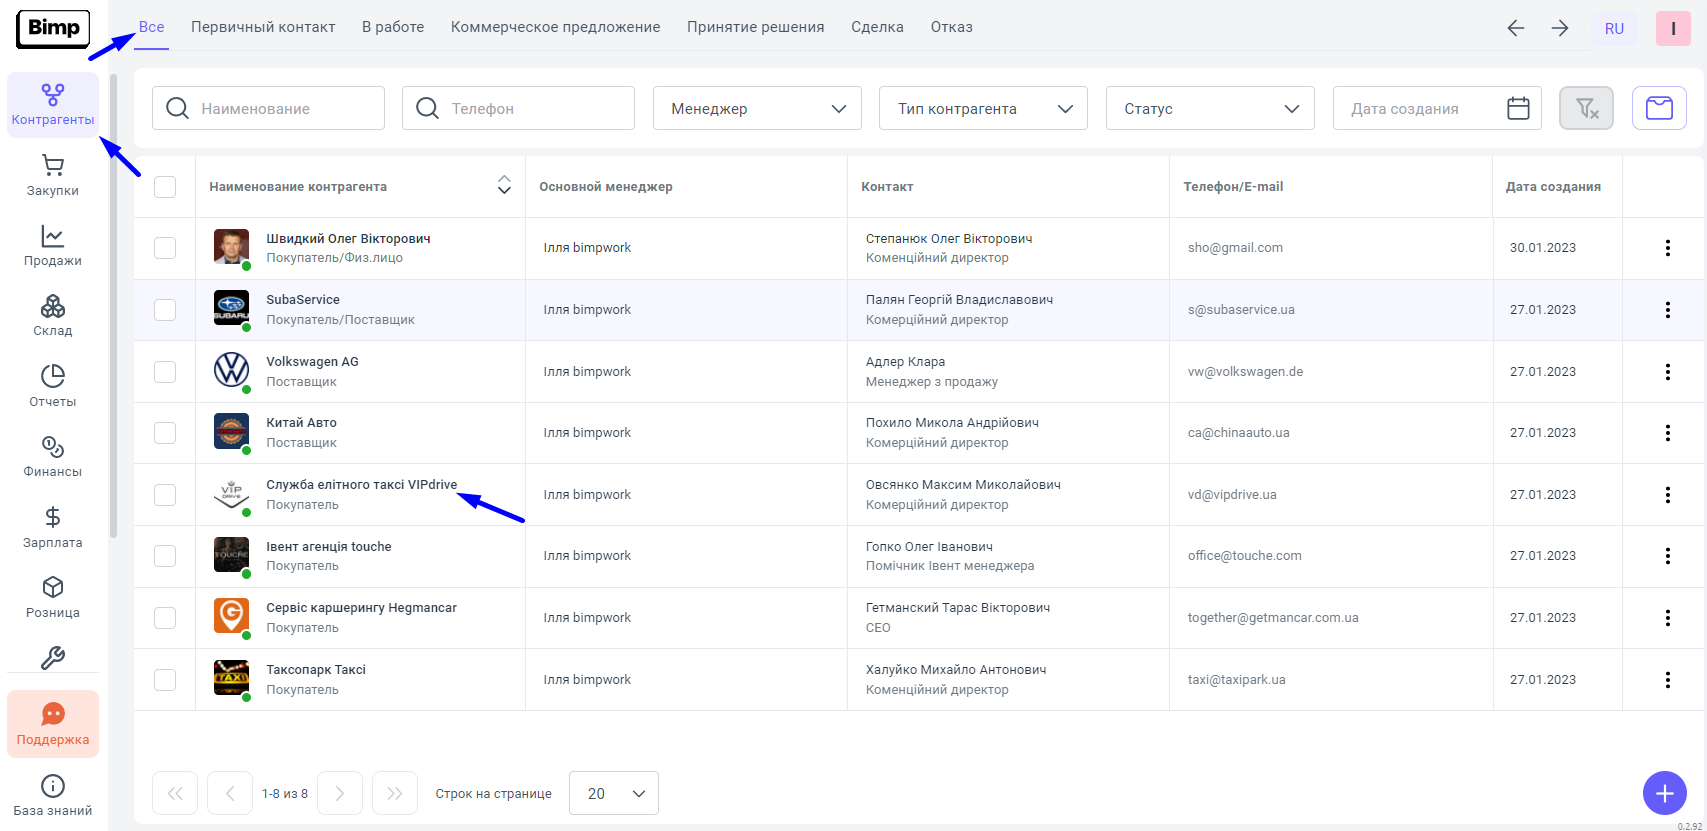This screenshot has height=831, width=1707.
Task: Tick the checkbox for SubaService row
Action: 165,310
